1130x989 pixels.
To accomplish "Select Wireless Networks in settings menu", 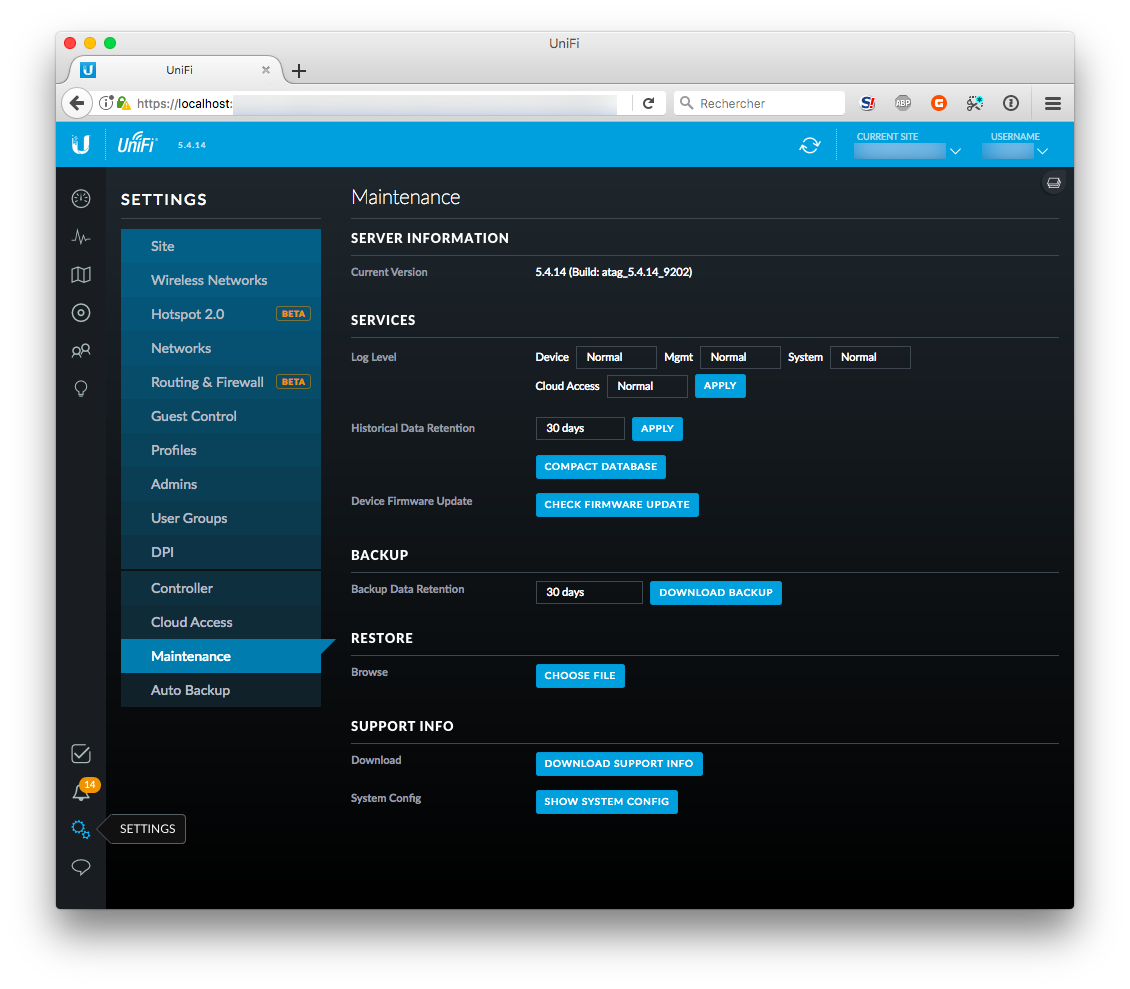I will click(x=209, y=280).
